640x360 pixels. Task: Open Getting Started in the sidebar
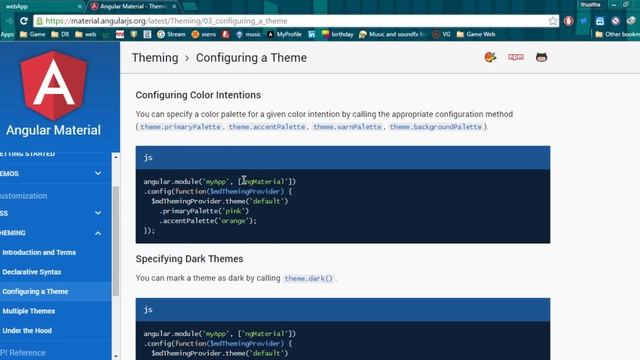click(x=27, y=154)
